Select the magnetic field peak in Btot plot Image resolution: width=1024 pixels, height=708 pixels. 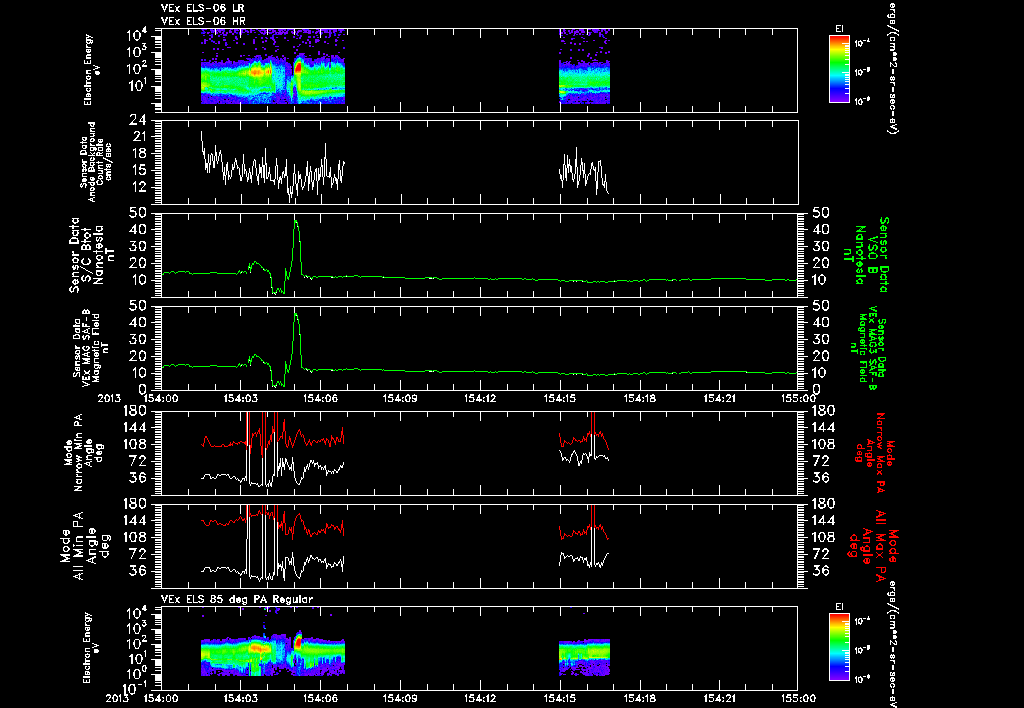(x=296, y=222)
